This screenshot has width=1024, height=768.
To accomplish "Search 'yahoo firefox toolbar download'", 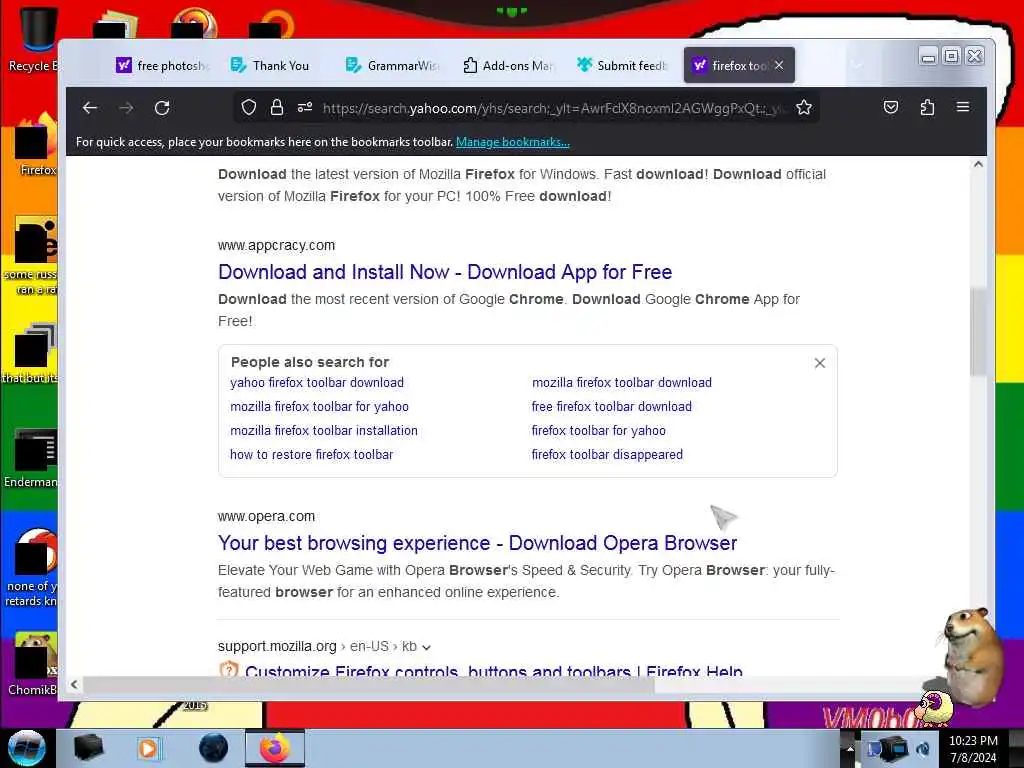I will pos(317,383).
